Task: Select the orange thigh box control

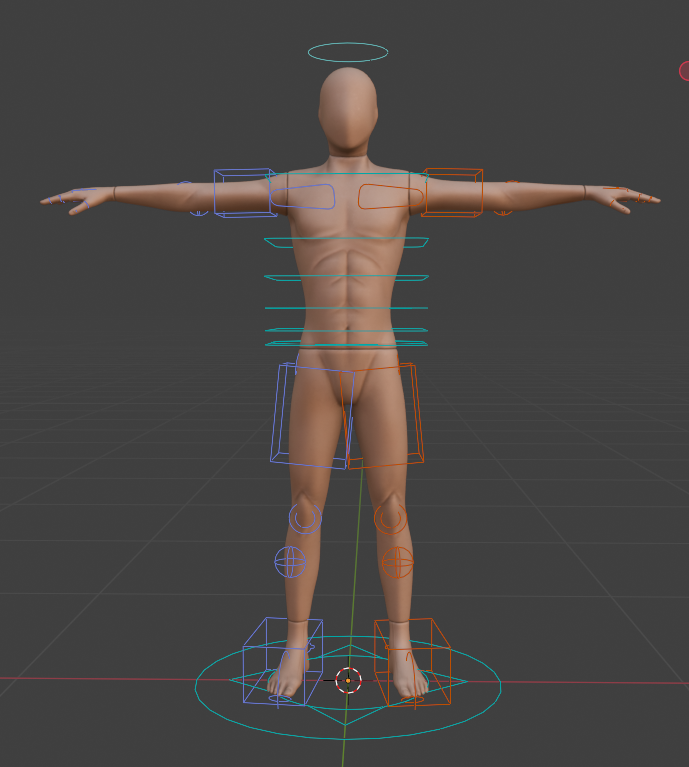Action: coord(382,416)
